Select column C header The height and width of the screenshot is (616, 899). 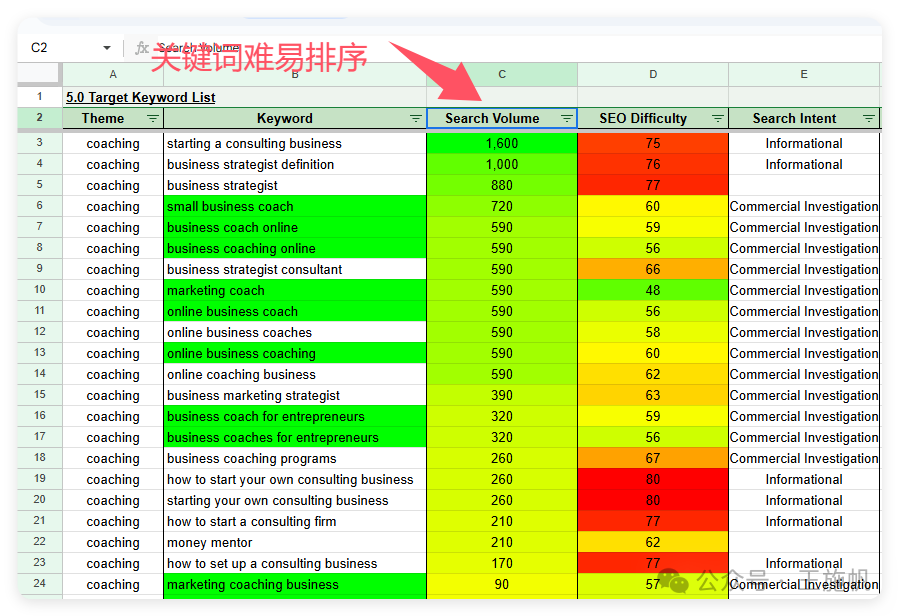[x=502, y=74]
